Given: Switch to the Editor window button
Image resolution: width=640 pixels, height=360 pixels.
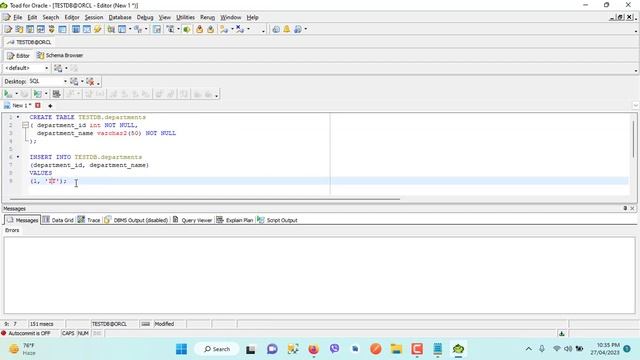Looking at the screenshot, I should tap(18, 55).
